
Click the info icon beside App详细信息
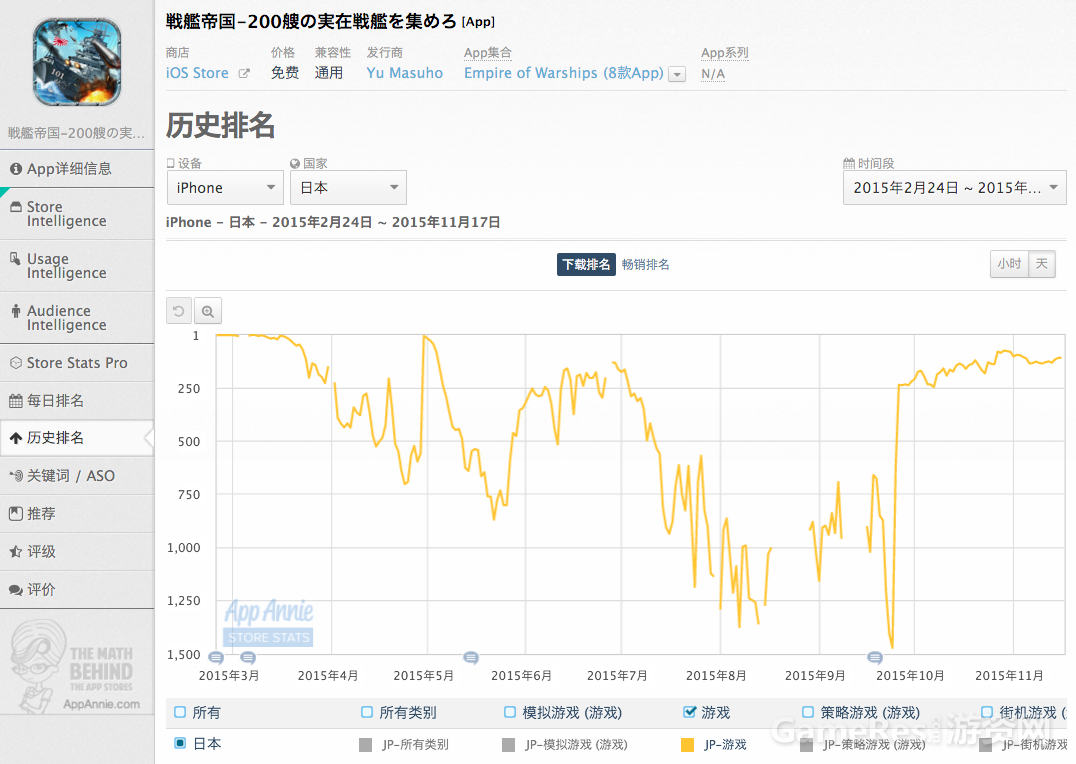tap(16, 169)
